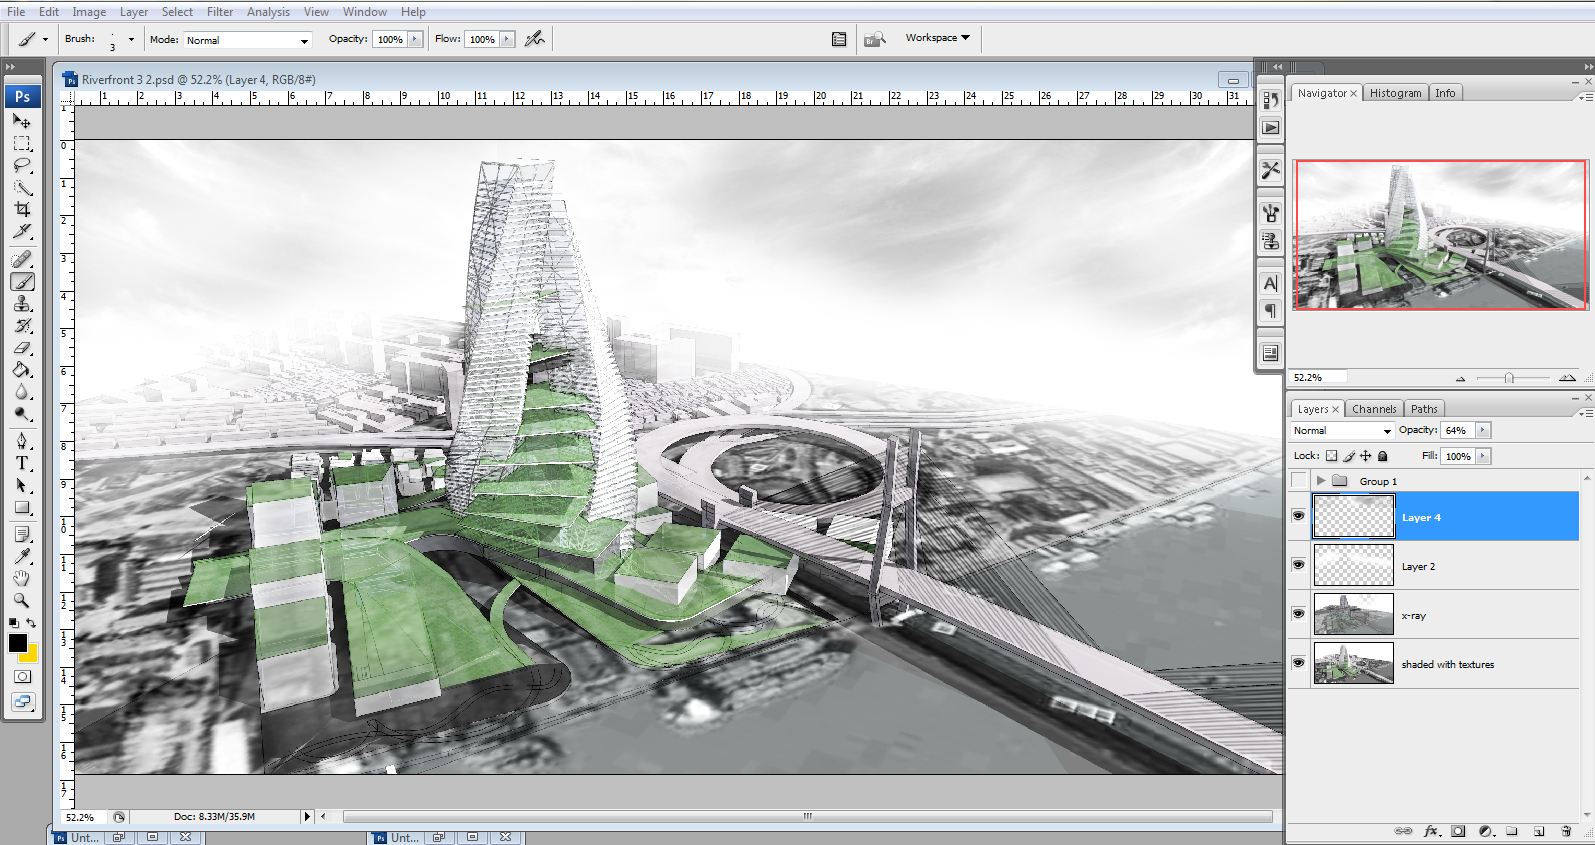Create a new layer
This screenshot has width=1595, height=845.
pos(1539,831)
